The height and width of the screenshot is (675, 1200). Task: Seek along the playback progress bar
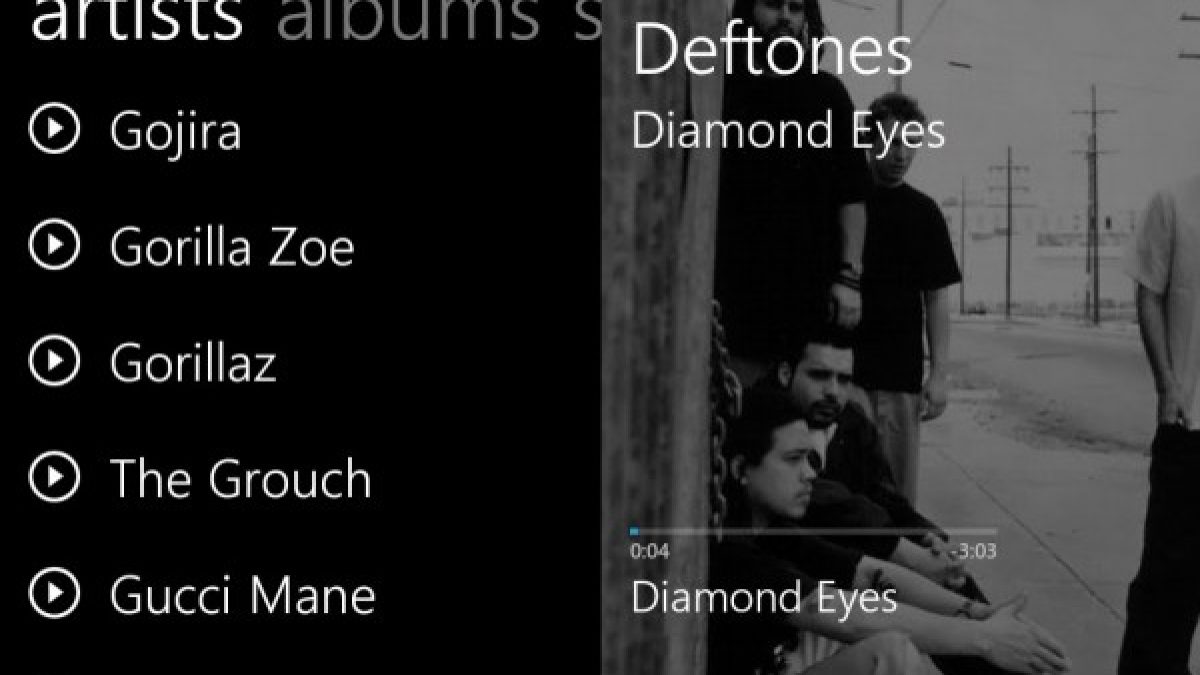pos(813,531)
